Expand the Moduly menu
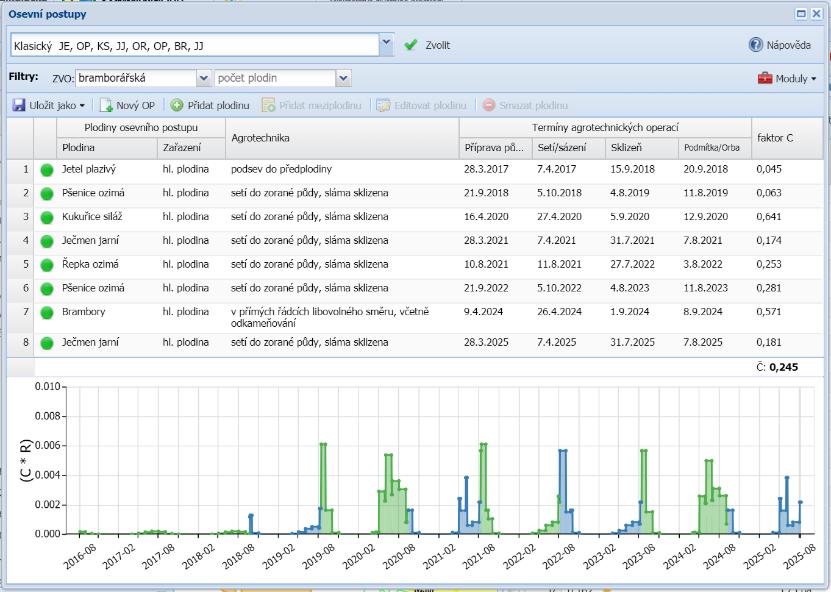The image size is (831, 592). (x=787, y=78)
